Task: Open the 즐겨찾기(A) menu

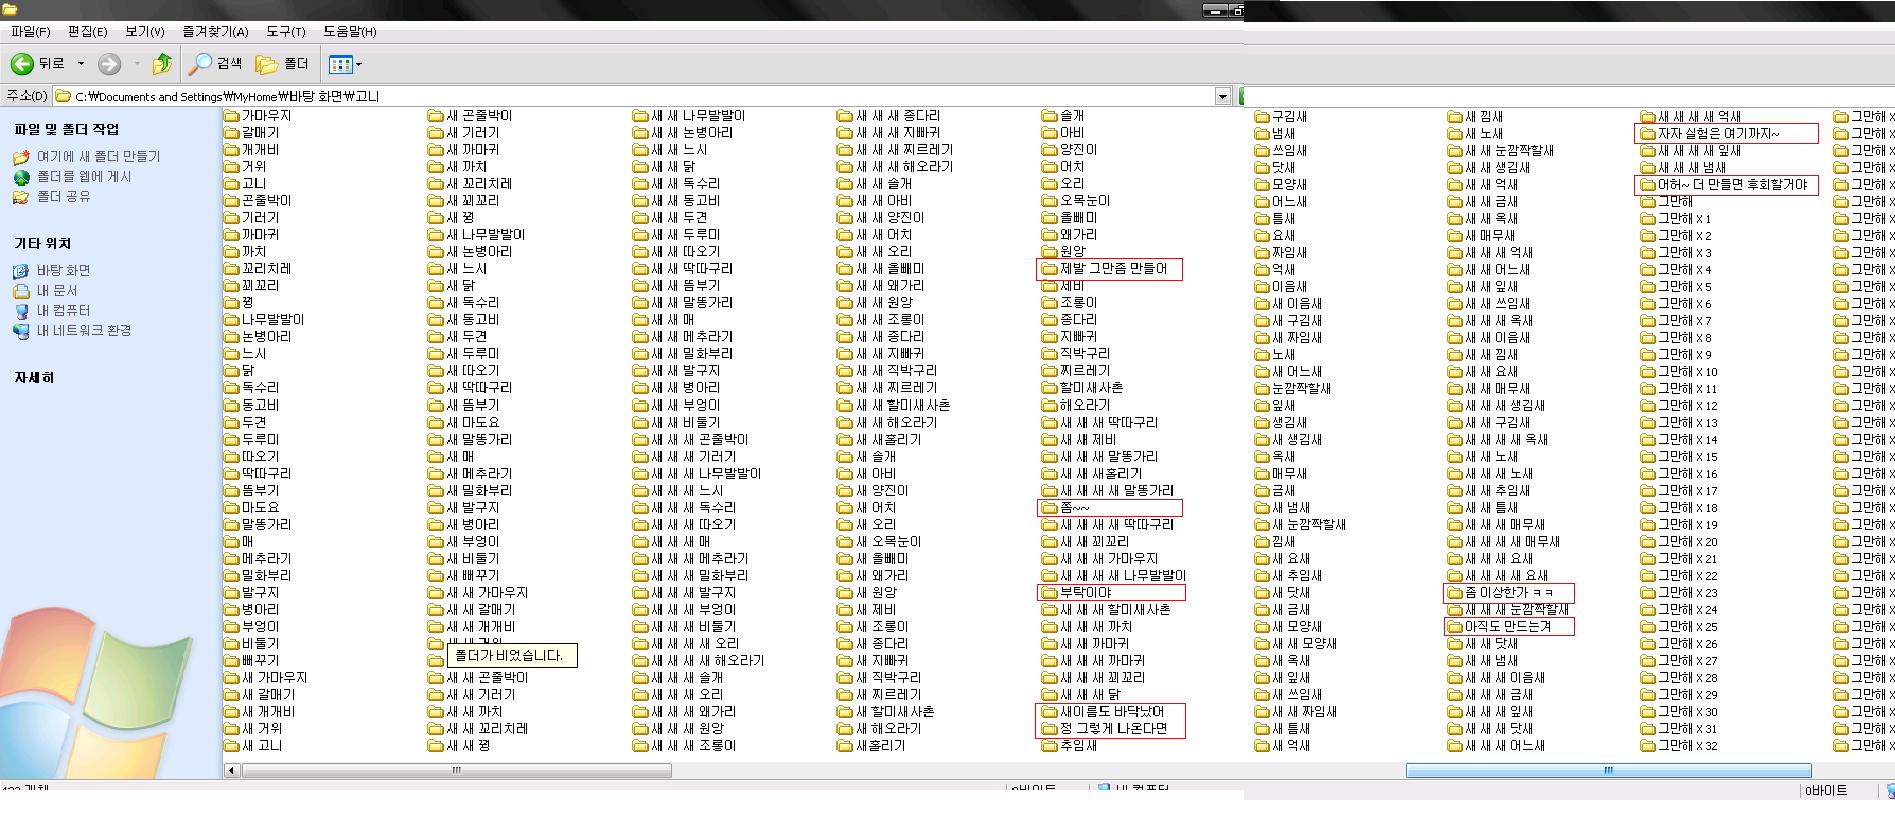Action: (216, 31)
